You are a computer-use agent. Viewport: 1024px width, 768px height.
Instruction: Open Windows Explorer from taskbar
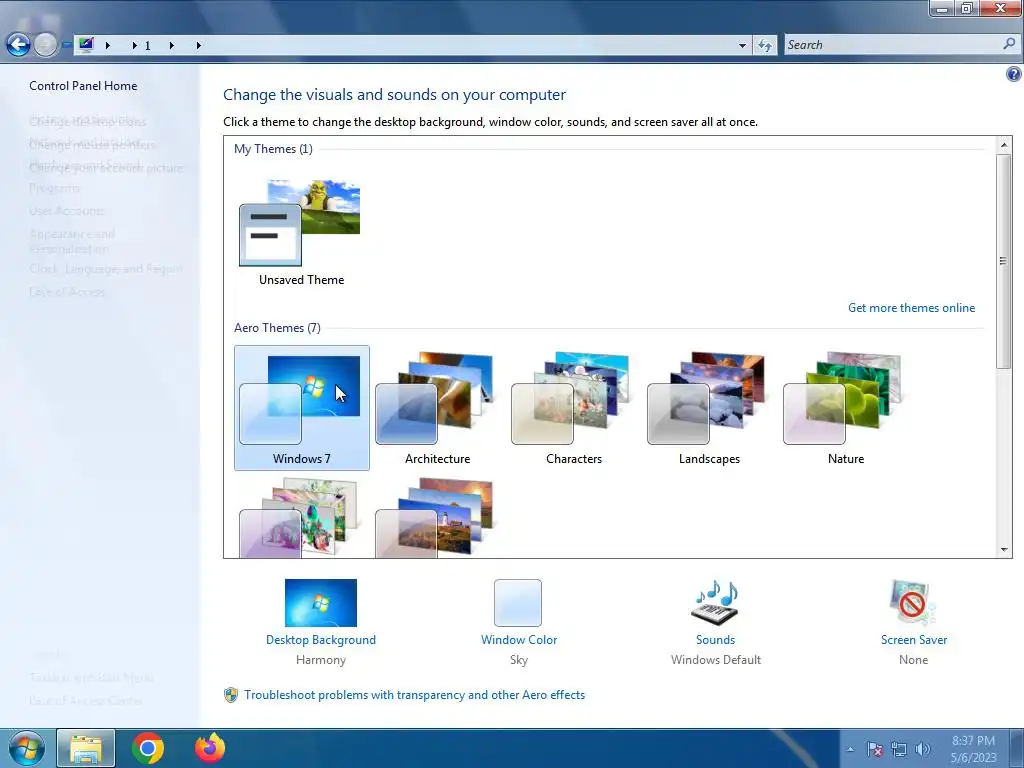86,748
